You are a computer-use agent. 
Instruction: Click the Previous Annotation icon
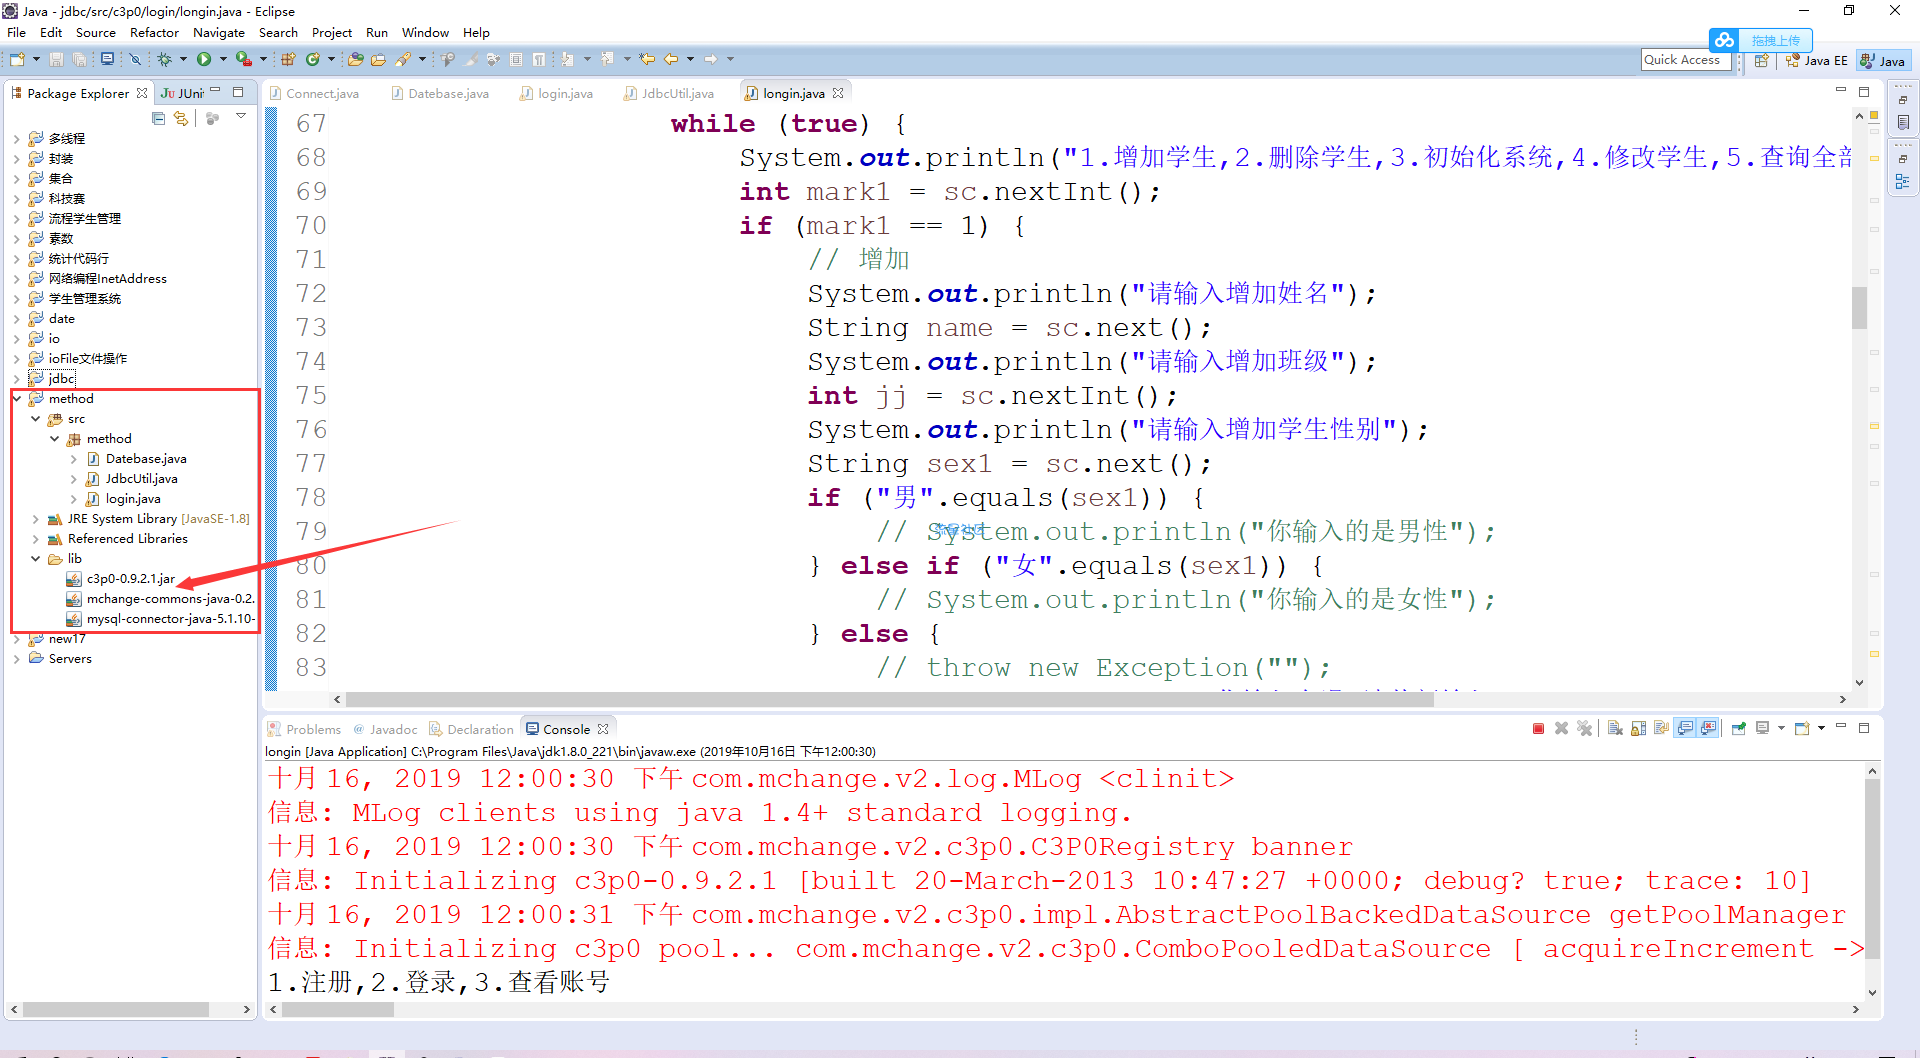pos(607,60)
